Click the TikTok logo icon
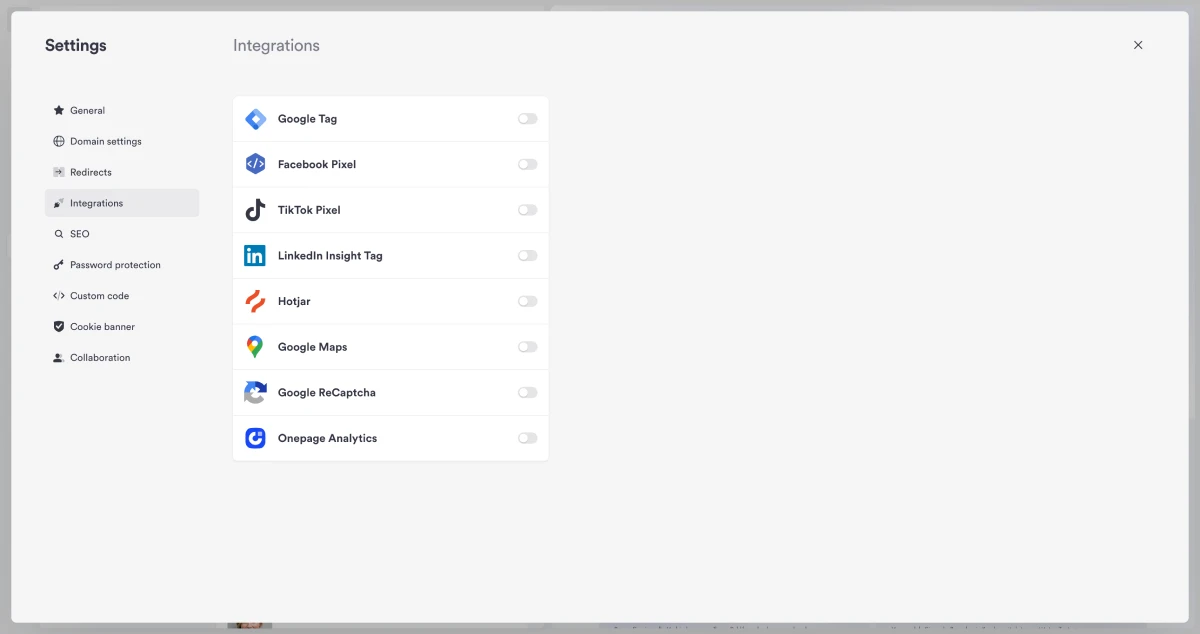The image size is (1200, 634). click(255, 210)
